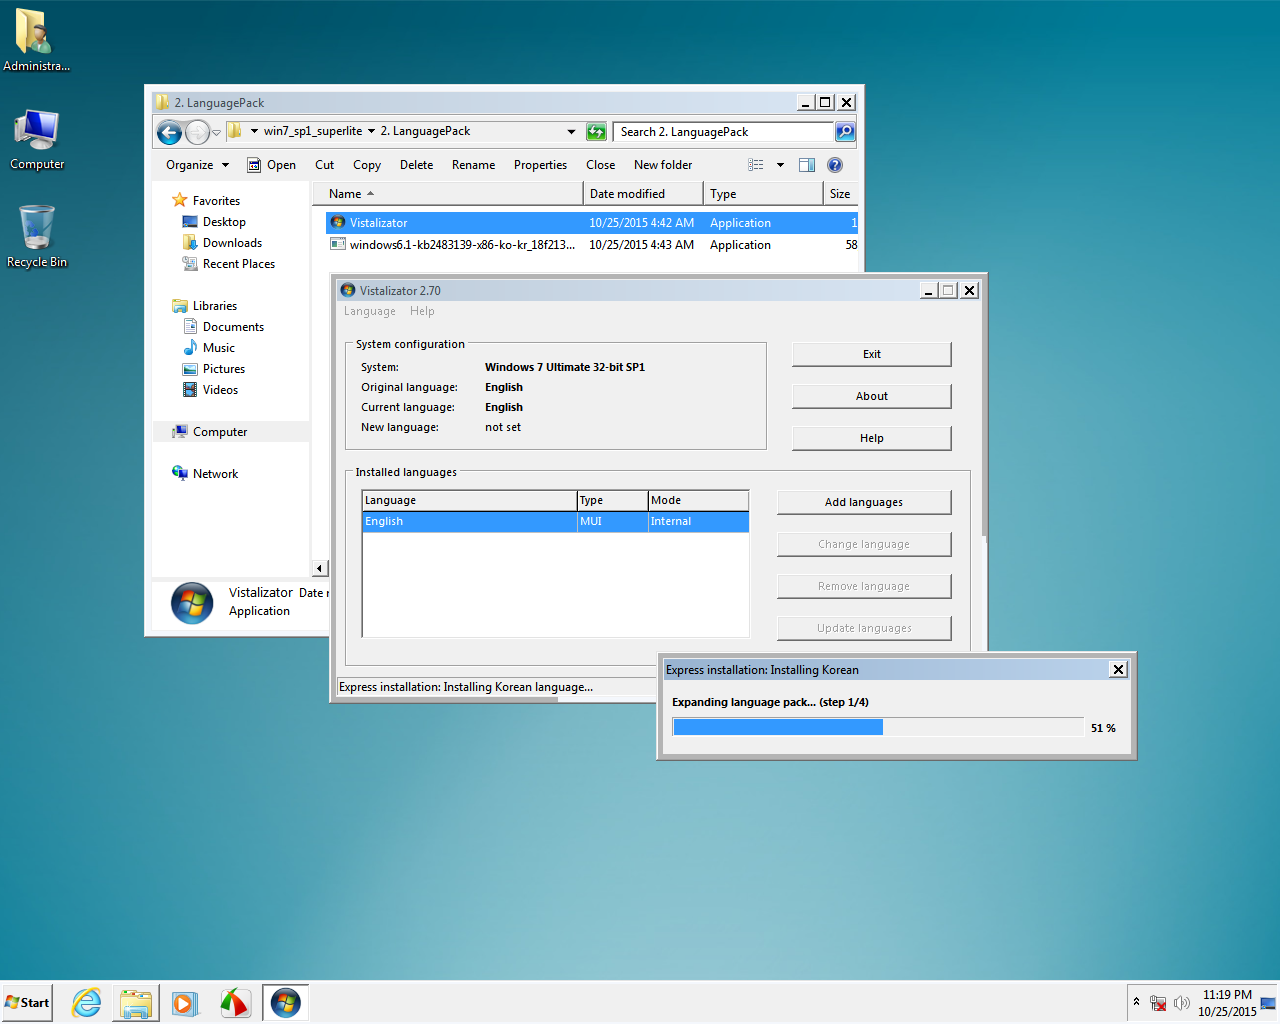Click the Mode column header in Vistalizator
This screenshot has height=1024, width=1280.
[698, 500]
